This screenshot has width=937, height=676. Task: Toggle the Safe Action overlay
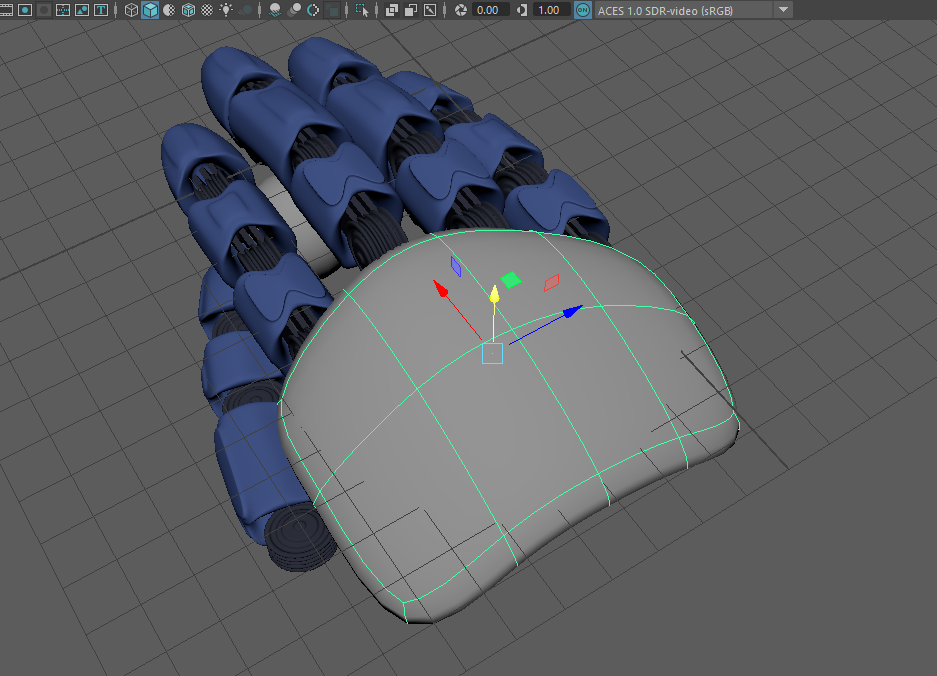pyautogui.click(x=82, y=10)
